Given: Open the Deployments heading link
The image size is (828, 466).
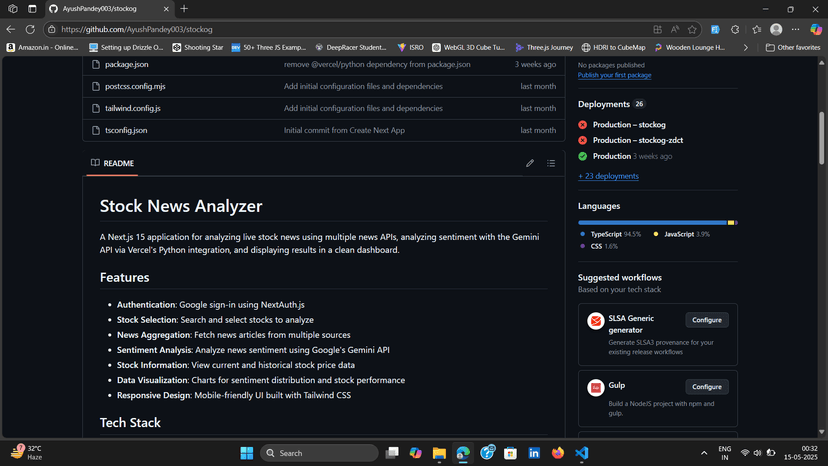Looking at the screenshot, I should (604, 104).
